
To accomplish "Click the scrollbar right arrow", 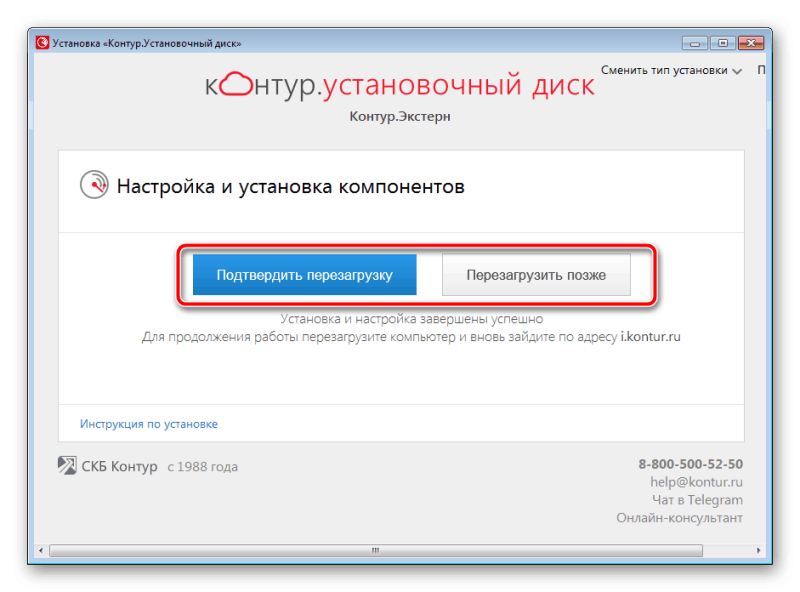I will coord(759,550).
